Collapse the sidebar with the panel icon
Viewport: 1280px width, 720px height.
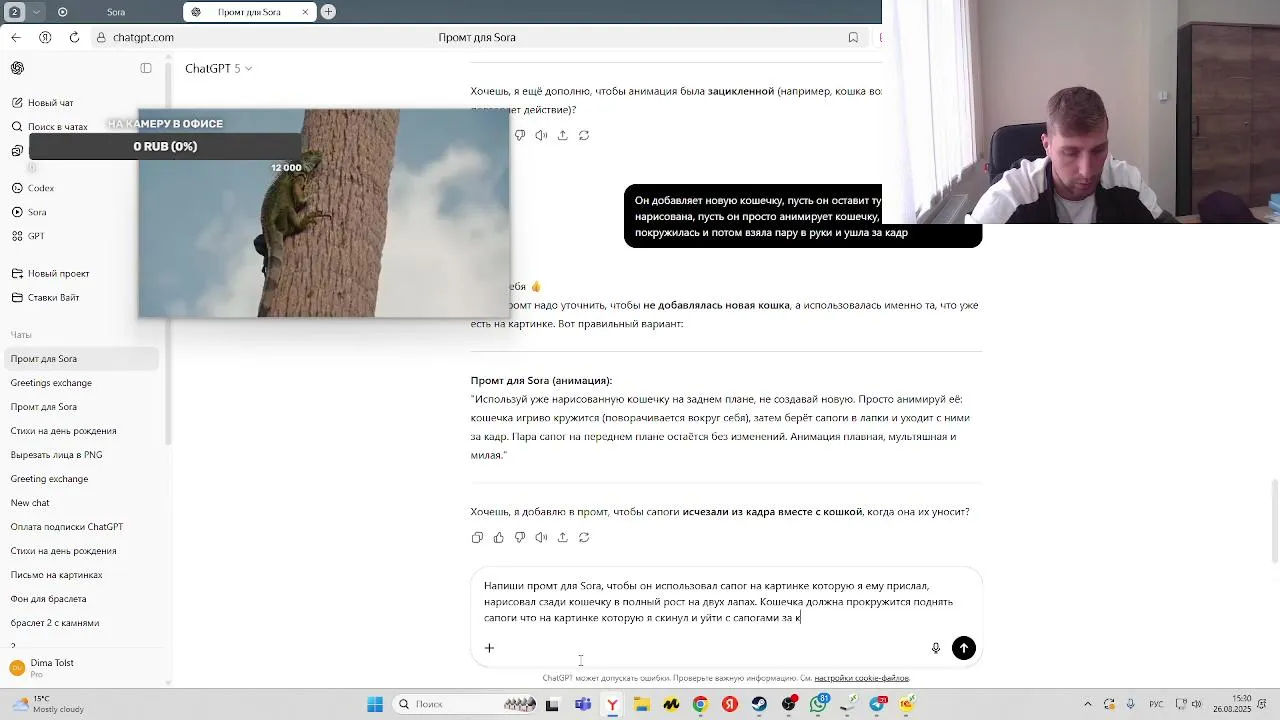[x=146, y=68]
